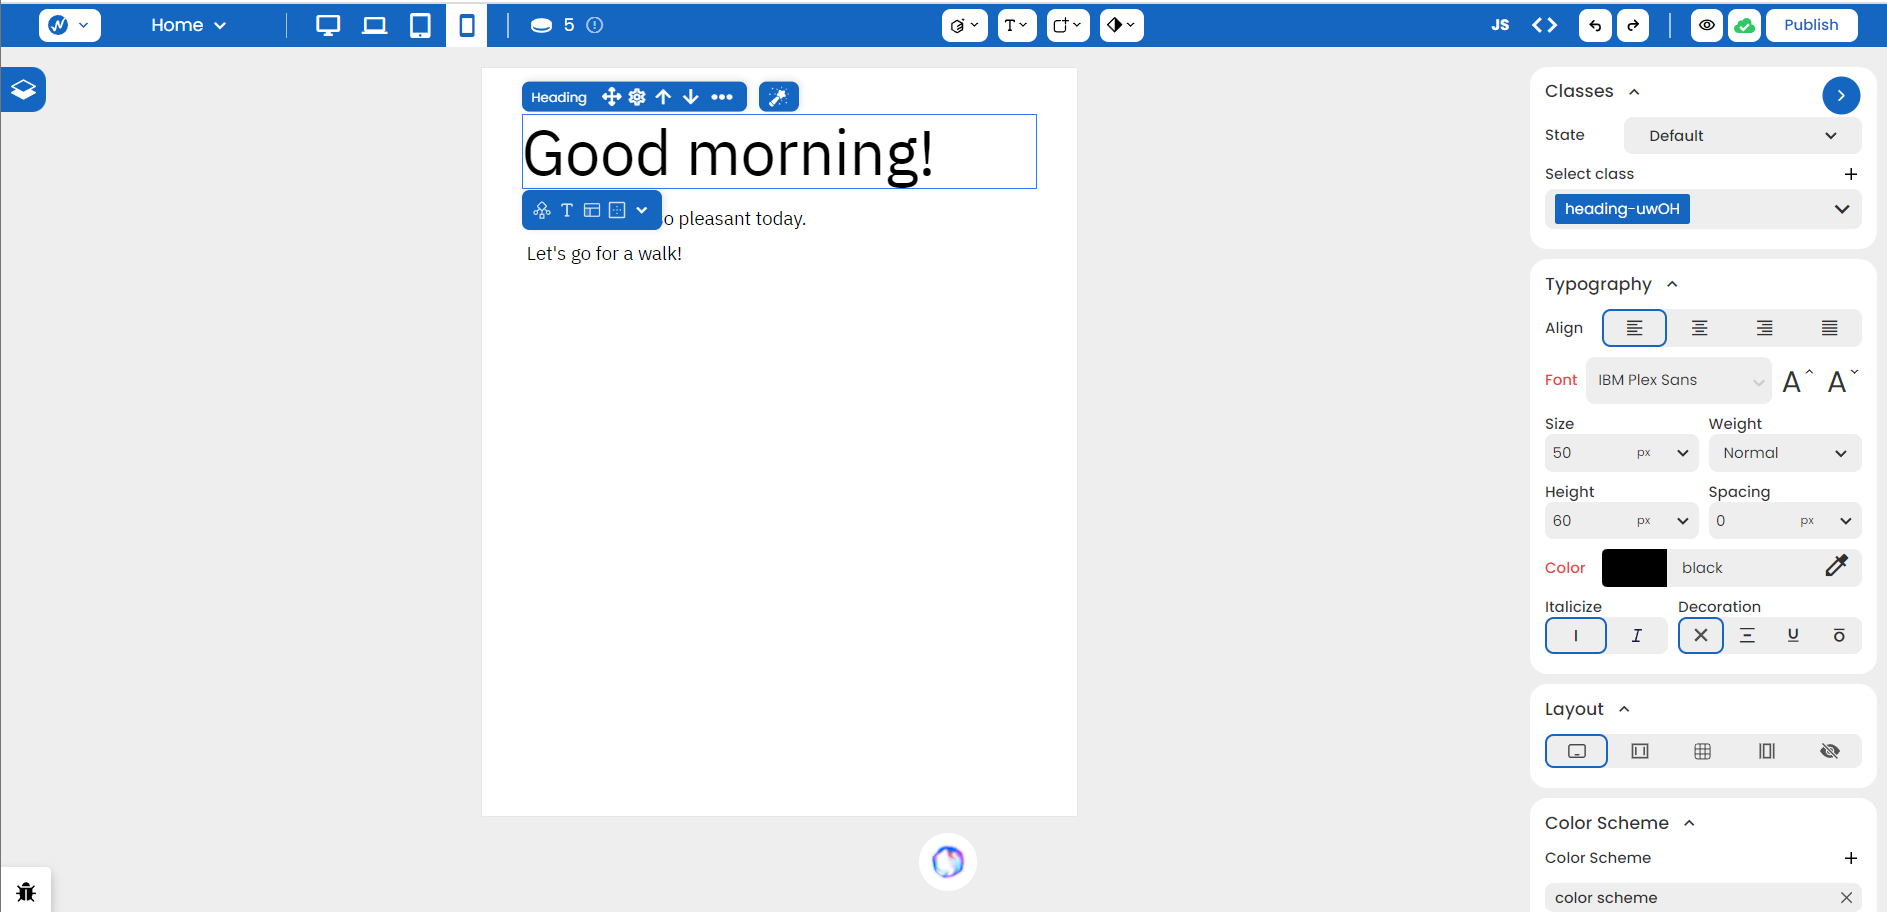Open the Weight Normal dropdown

pos(1785,453)
